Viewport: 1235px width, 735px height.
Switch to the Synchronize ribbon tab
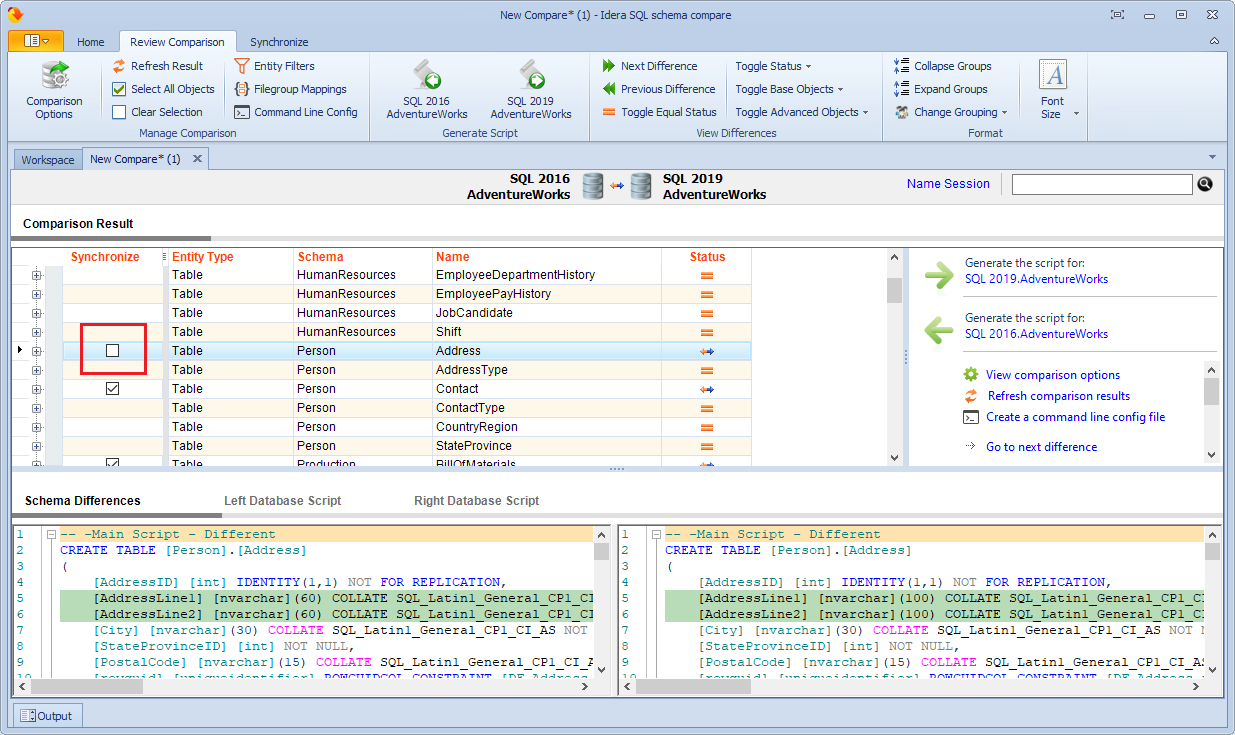tap(279, 42)
